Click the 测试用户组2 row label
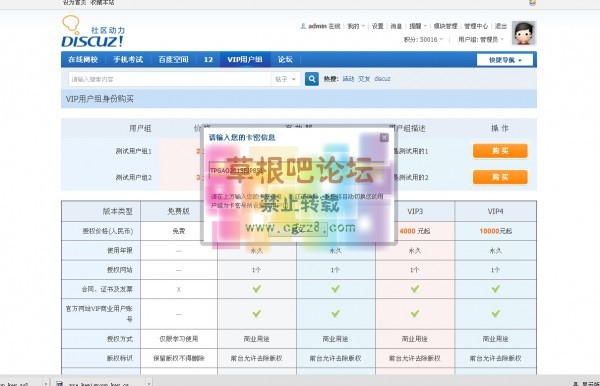Image resolution: width=600 pixels, height=386 pixels. (x=134, y=178)
